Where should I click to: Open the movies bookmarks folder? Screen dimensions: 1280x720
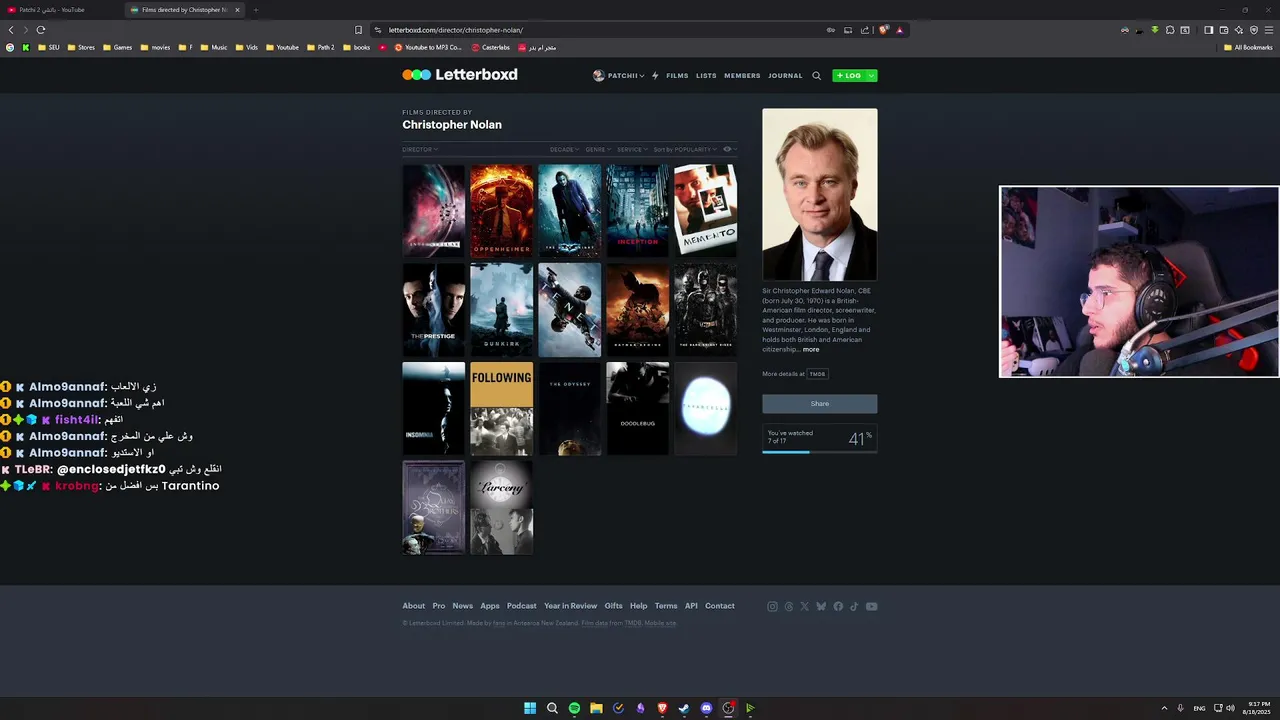(x=155, y=47)
